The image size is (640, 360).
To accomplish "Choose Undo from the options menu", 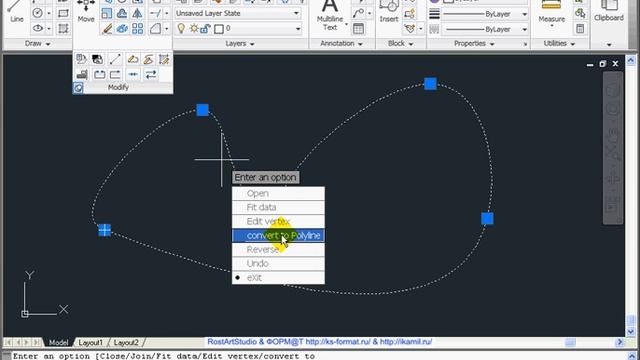I will point(278,263).
